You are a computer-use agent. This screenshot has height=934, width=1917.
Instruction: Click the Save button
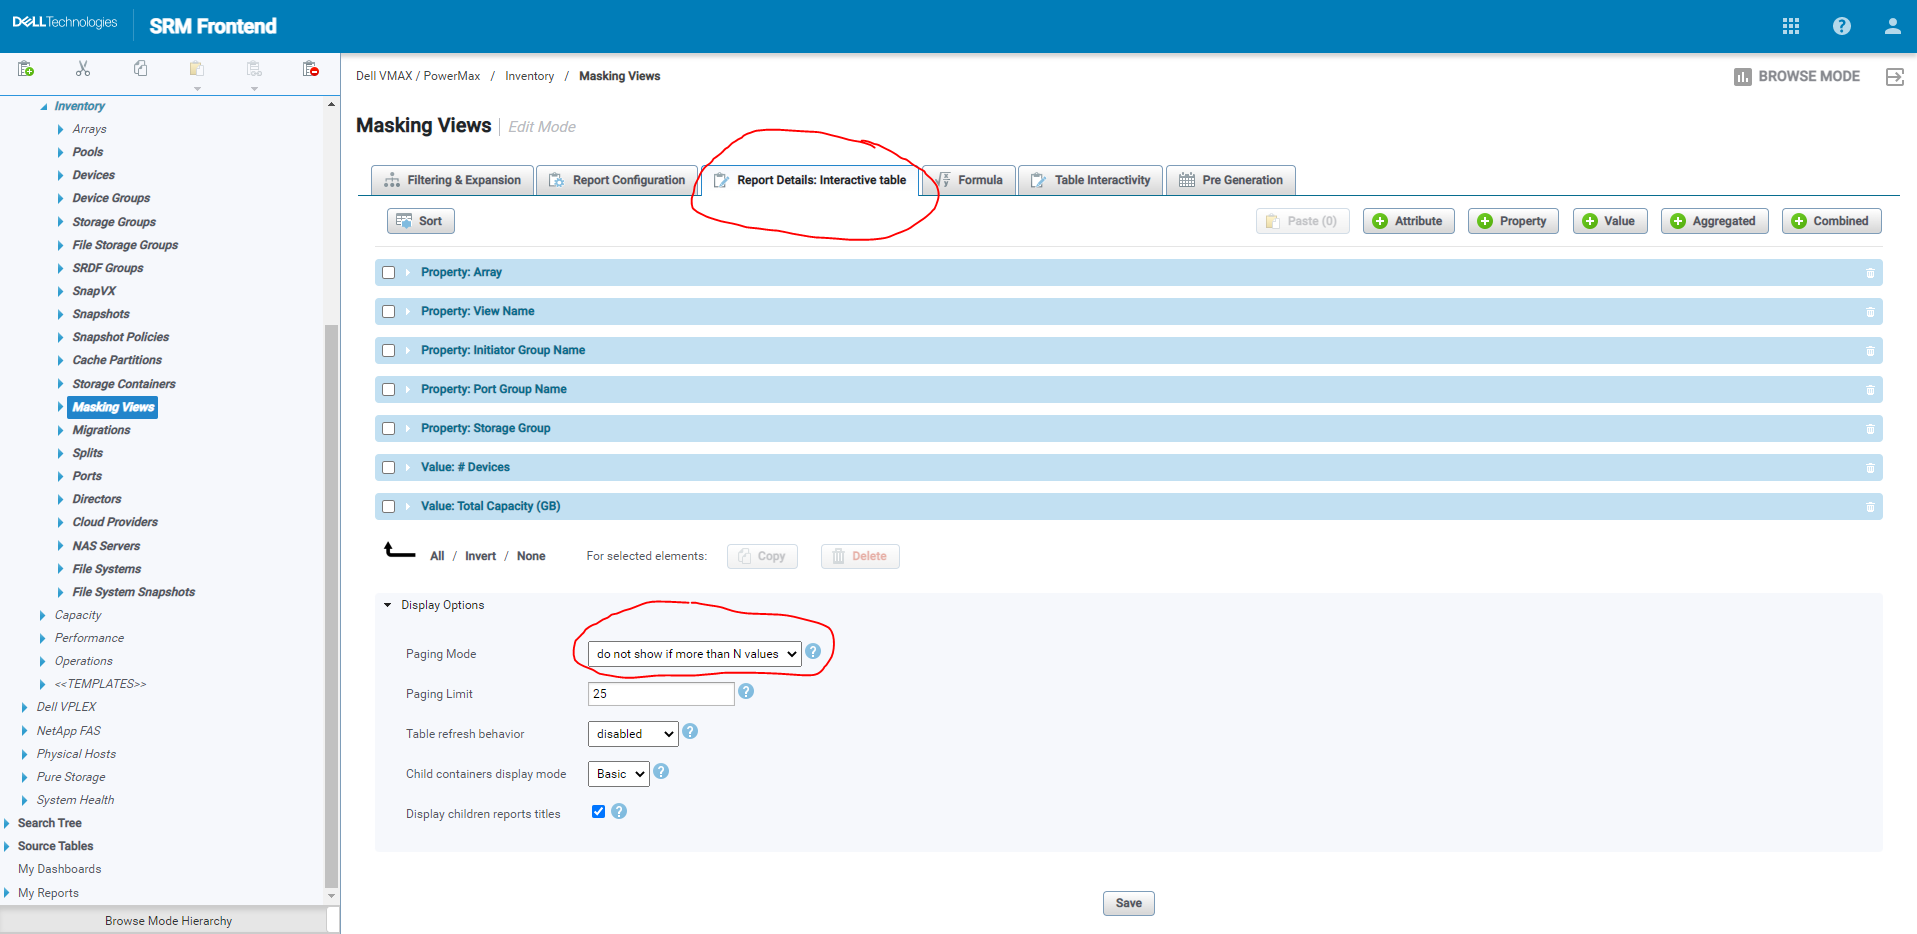point(1128,902)
